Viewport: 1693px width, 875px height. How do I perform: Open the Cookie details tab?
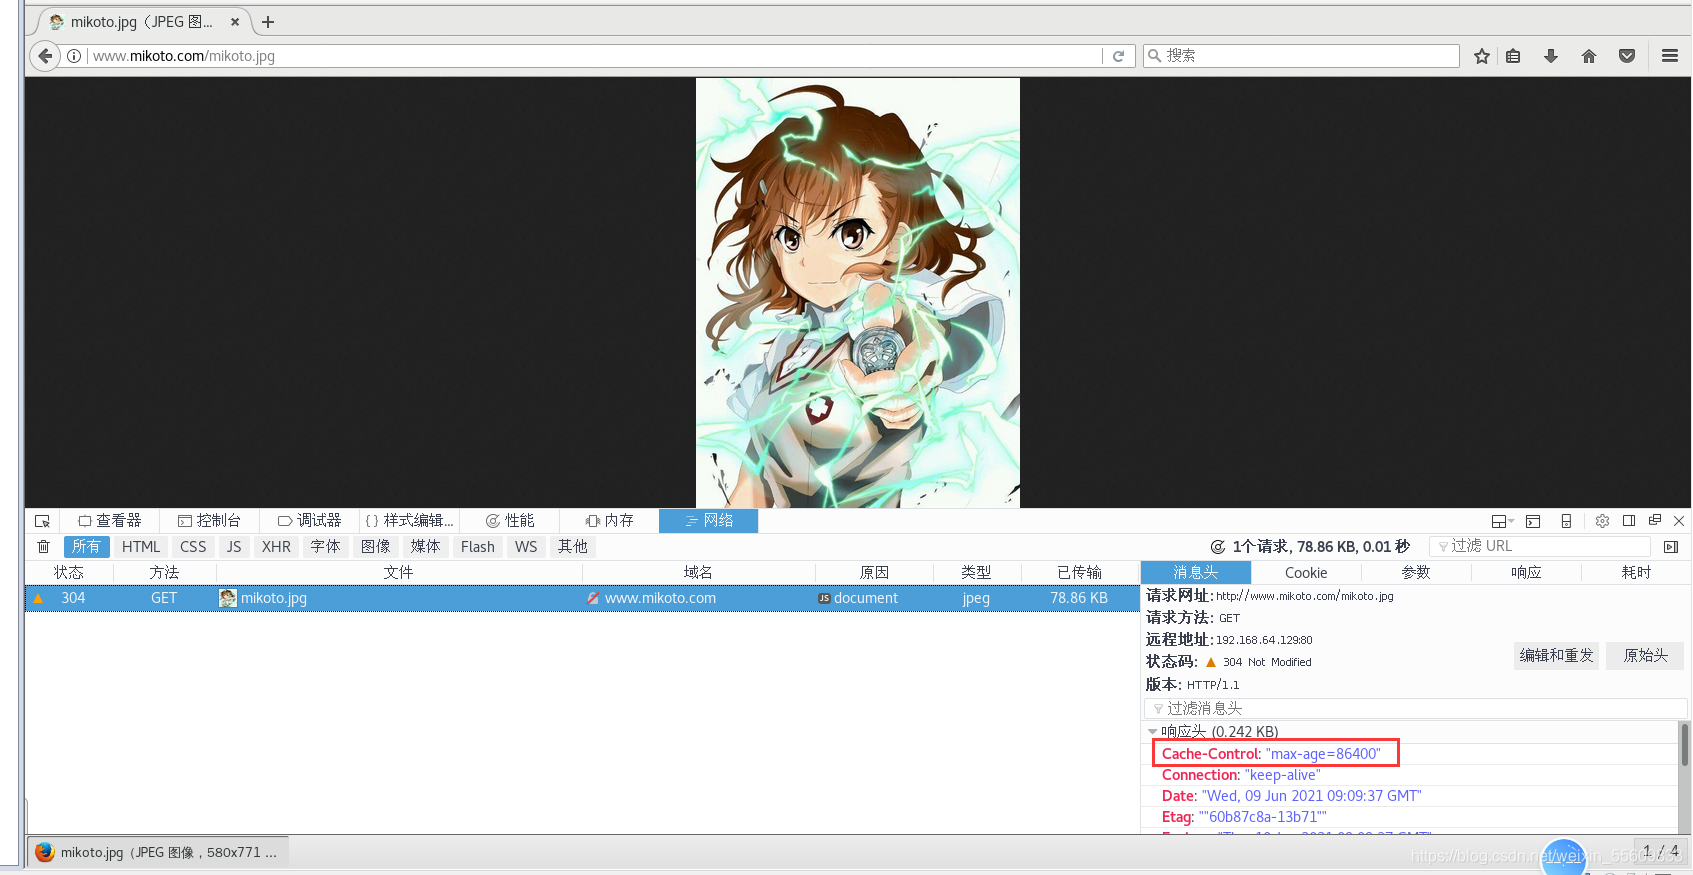point(1306,573)
